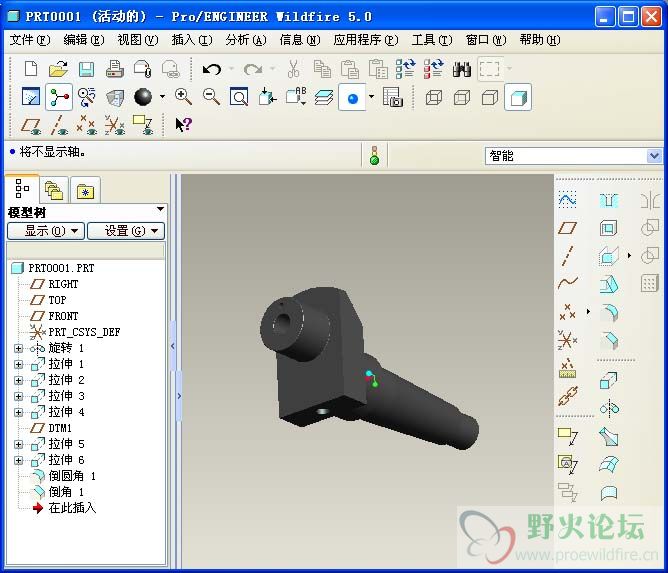Open the 编辑(E) menu

(84, 40)
